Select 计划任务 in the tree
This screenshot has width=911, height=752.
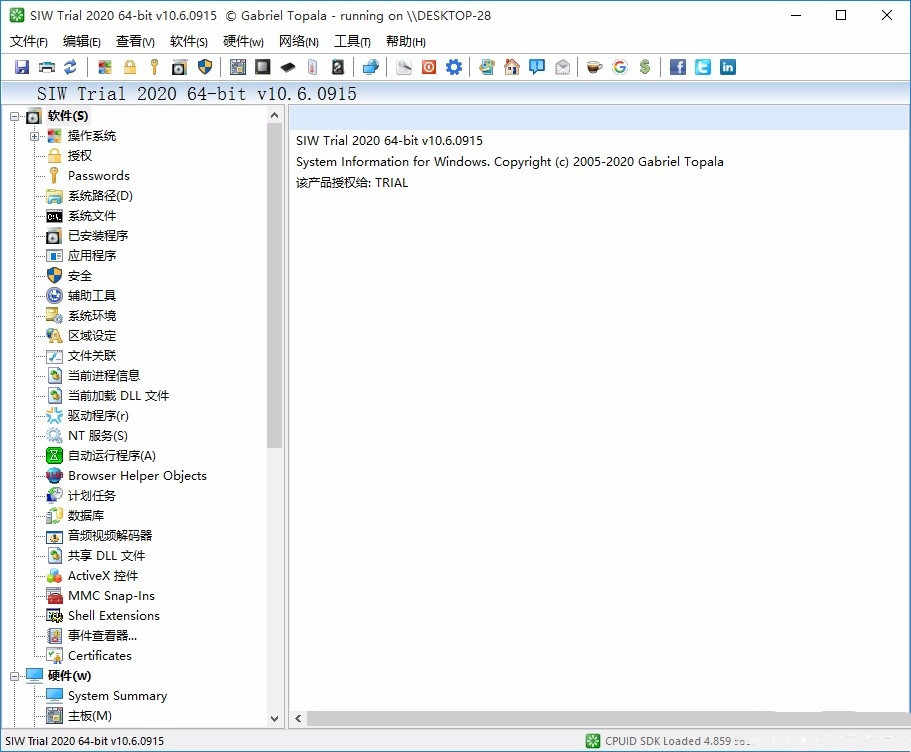coord(92,496)
